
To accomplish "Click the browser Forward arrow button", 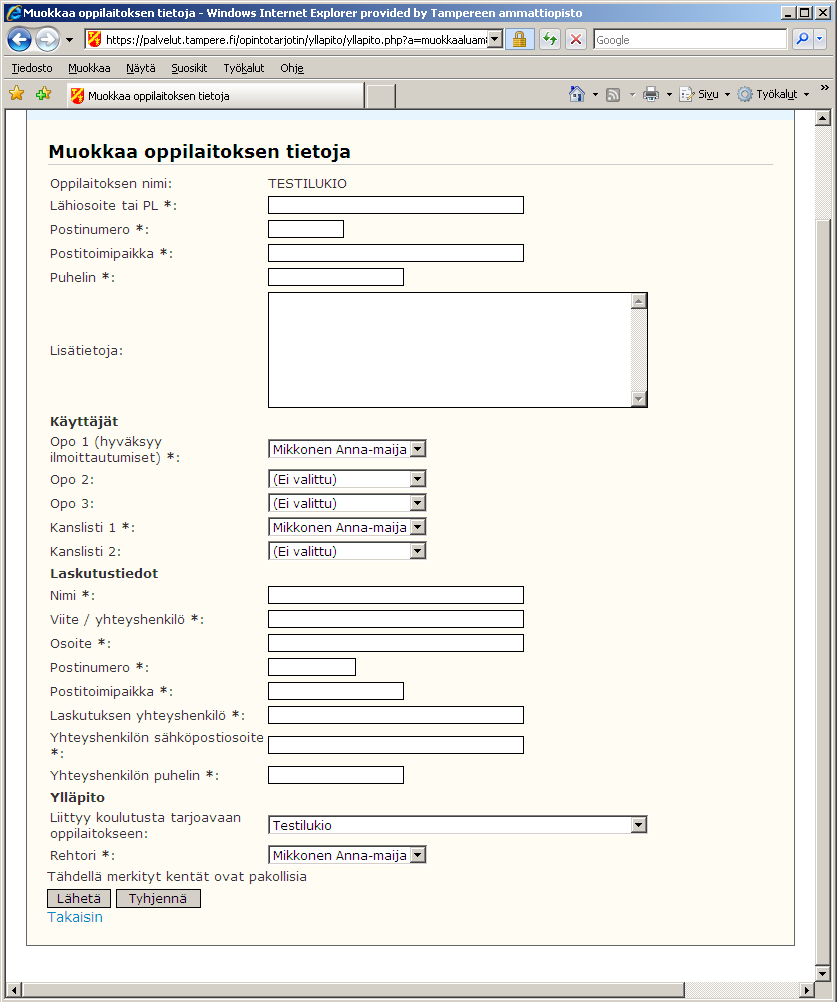I will (x=48, y=40).
